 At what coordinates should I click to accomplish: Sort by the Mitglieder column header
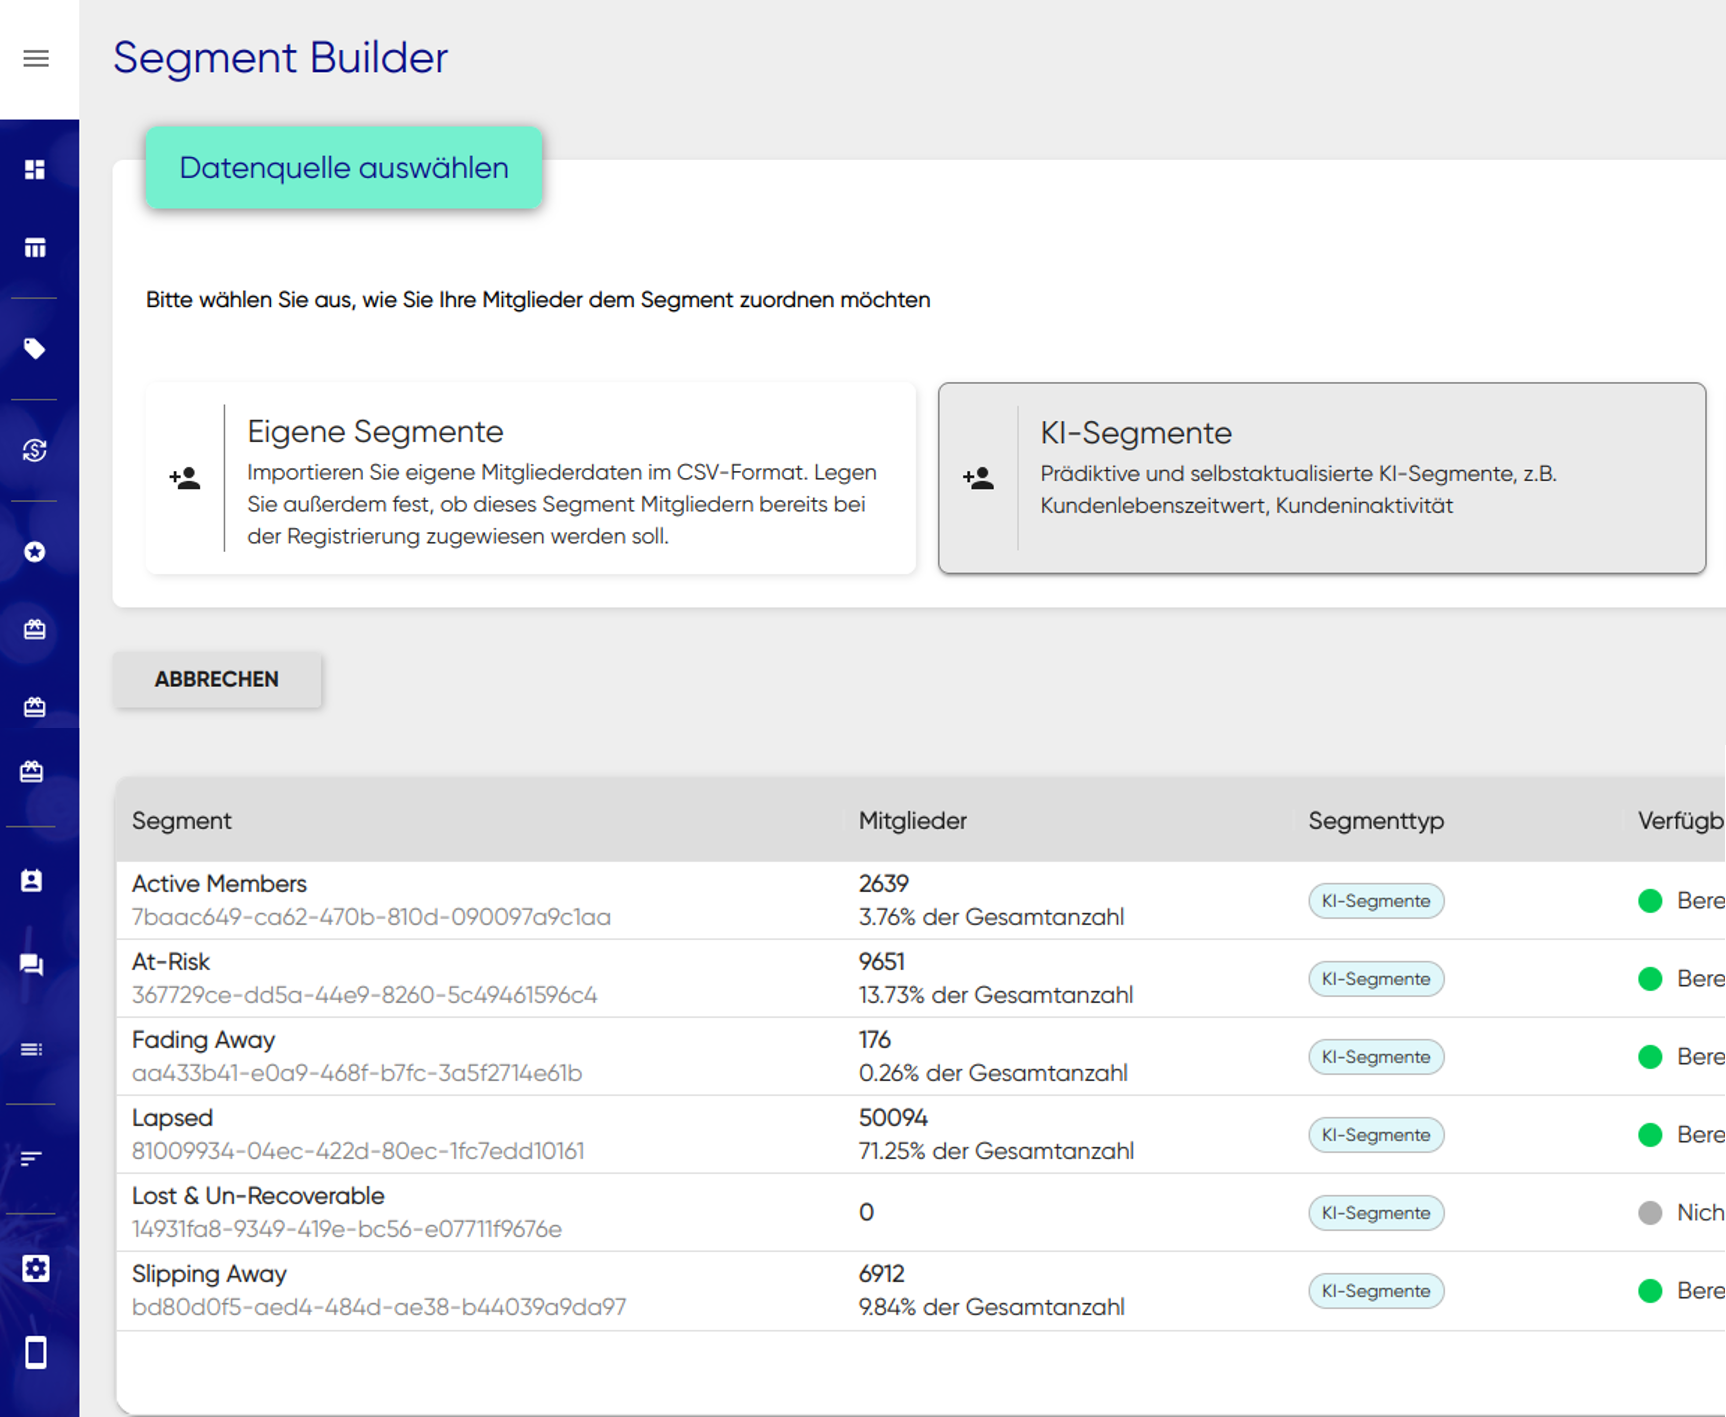912,821
